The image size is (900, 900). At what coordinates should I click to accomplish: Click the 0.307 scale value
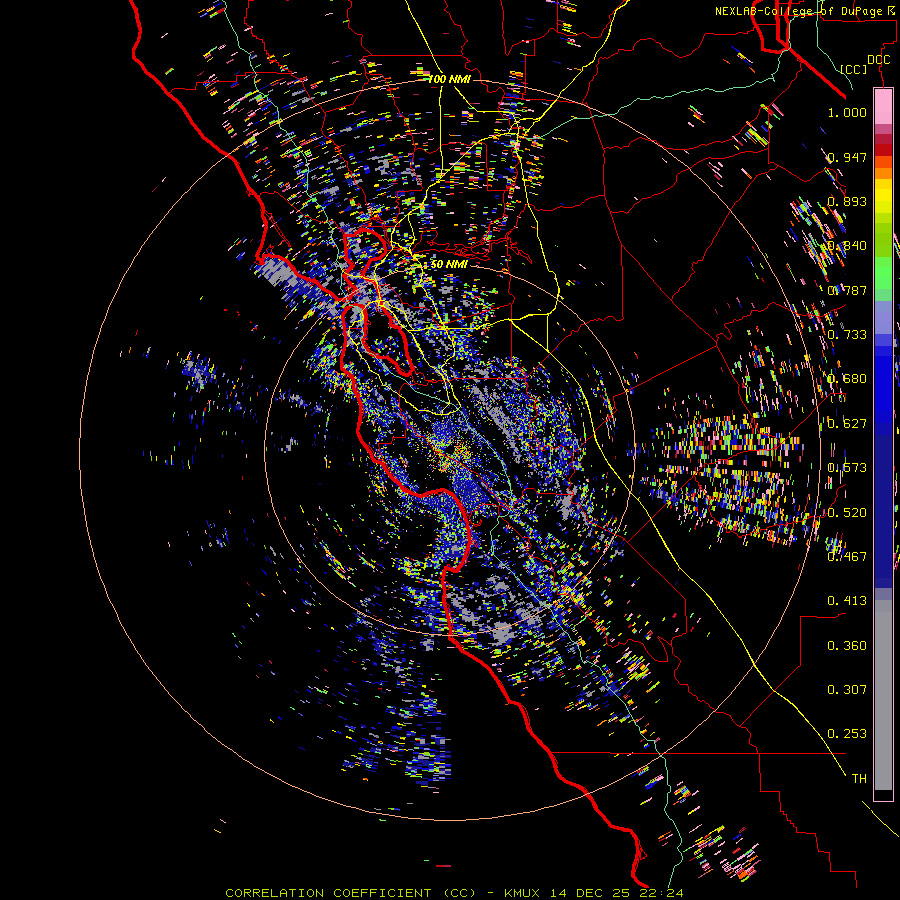coord(847,690)
